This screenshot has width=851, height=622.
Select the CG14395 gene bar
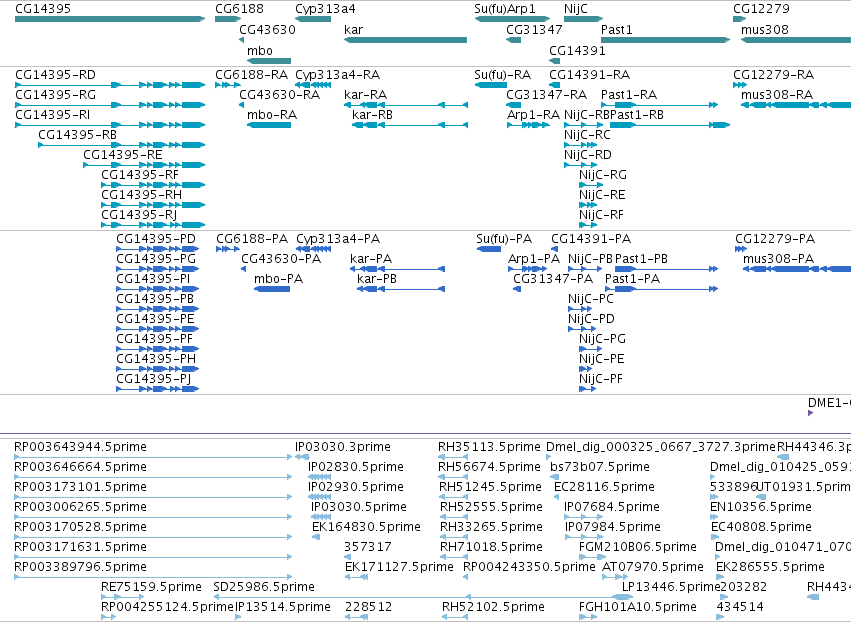(110, 19)
